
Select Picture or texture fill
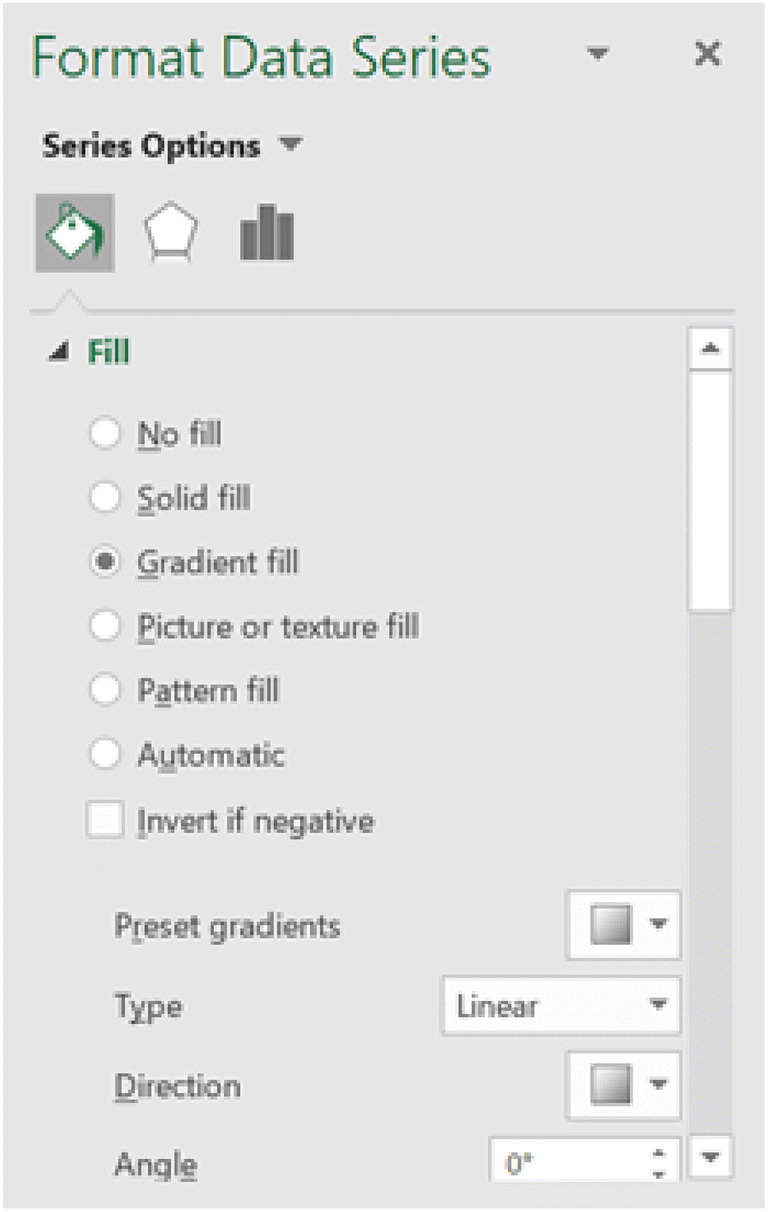(105, 627)
